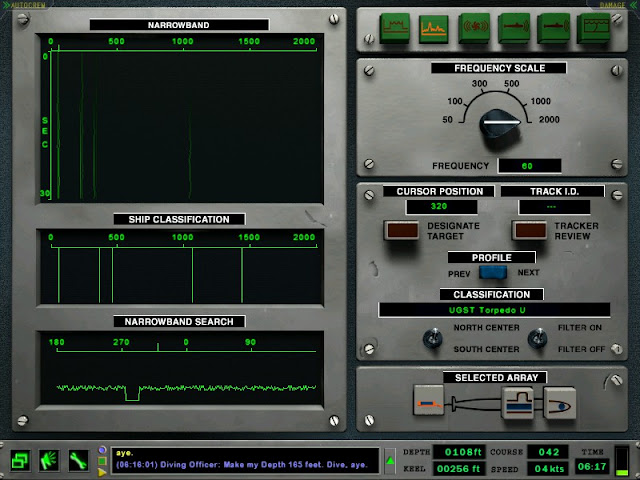The width and height of the screenshot is (640, 480).
Task: Switch profile with the blue Prev/Next rocker
Action: 493,272
